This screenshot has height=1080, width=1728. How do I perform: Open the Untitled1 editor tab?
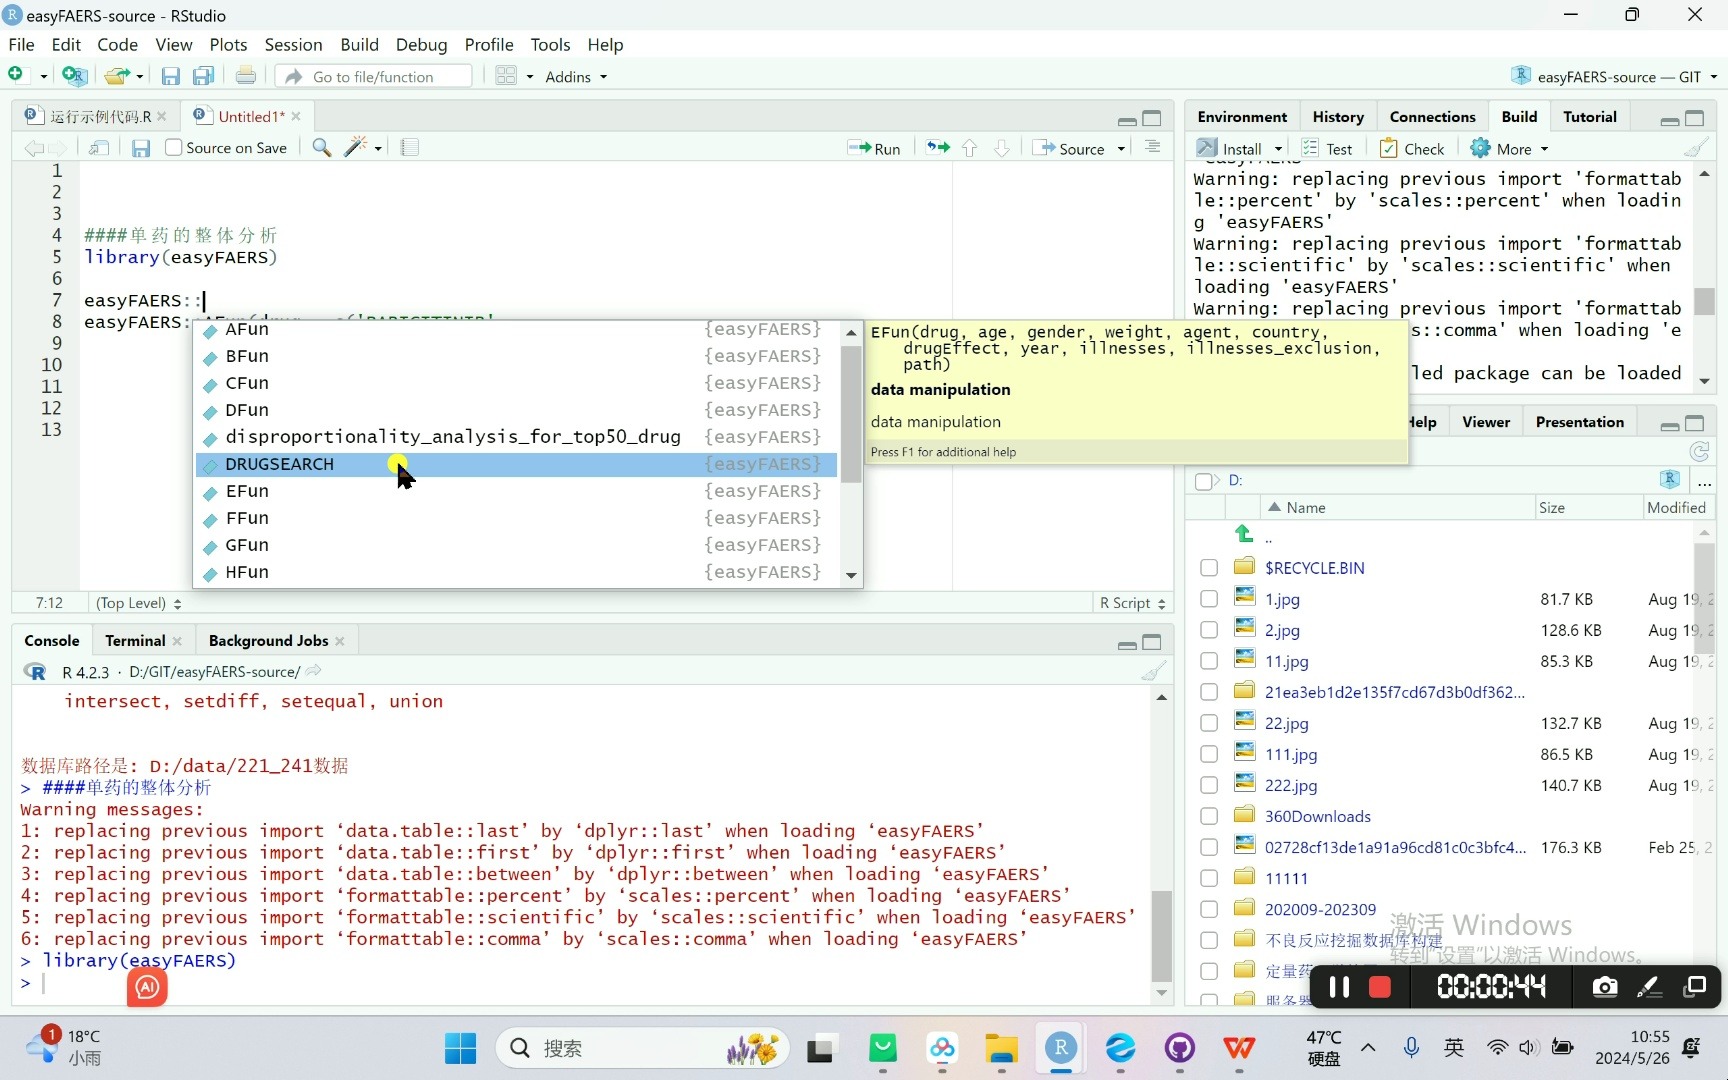tap(251, 117)
